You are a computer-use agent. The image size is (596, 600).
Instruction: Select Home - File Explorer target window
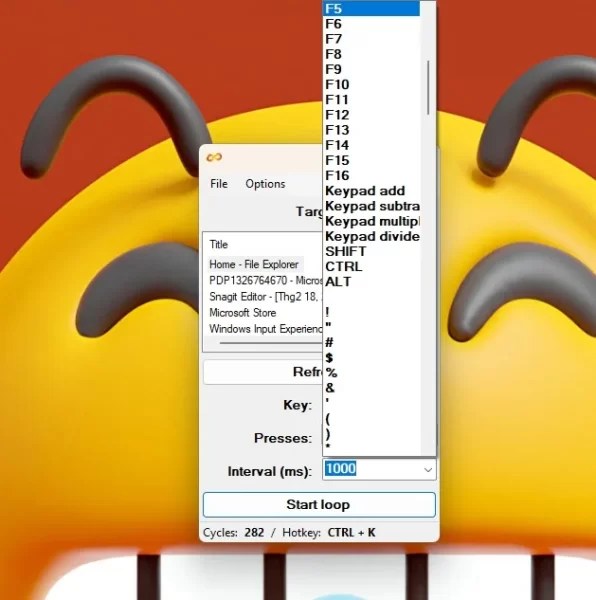(x=254, y=264)
